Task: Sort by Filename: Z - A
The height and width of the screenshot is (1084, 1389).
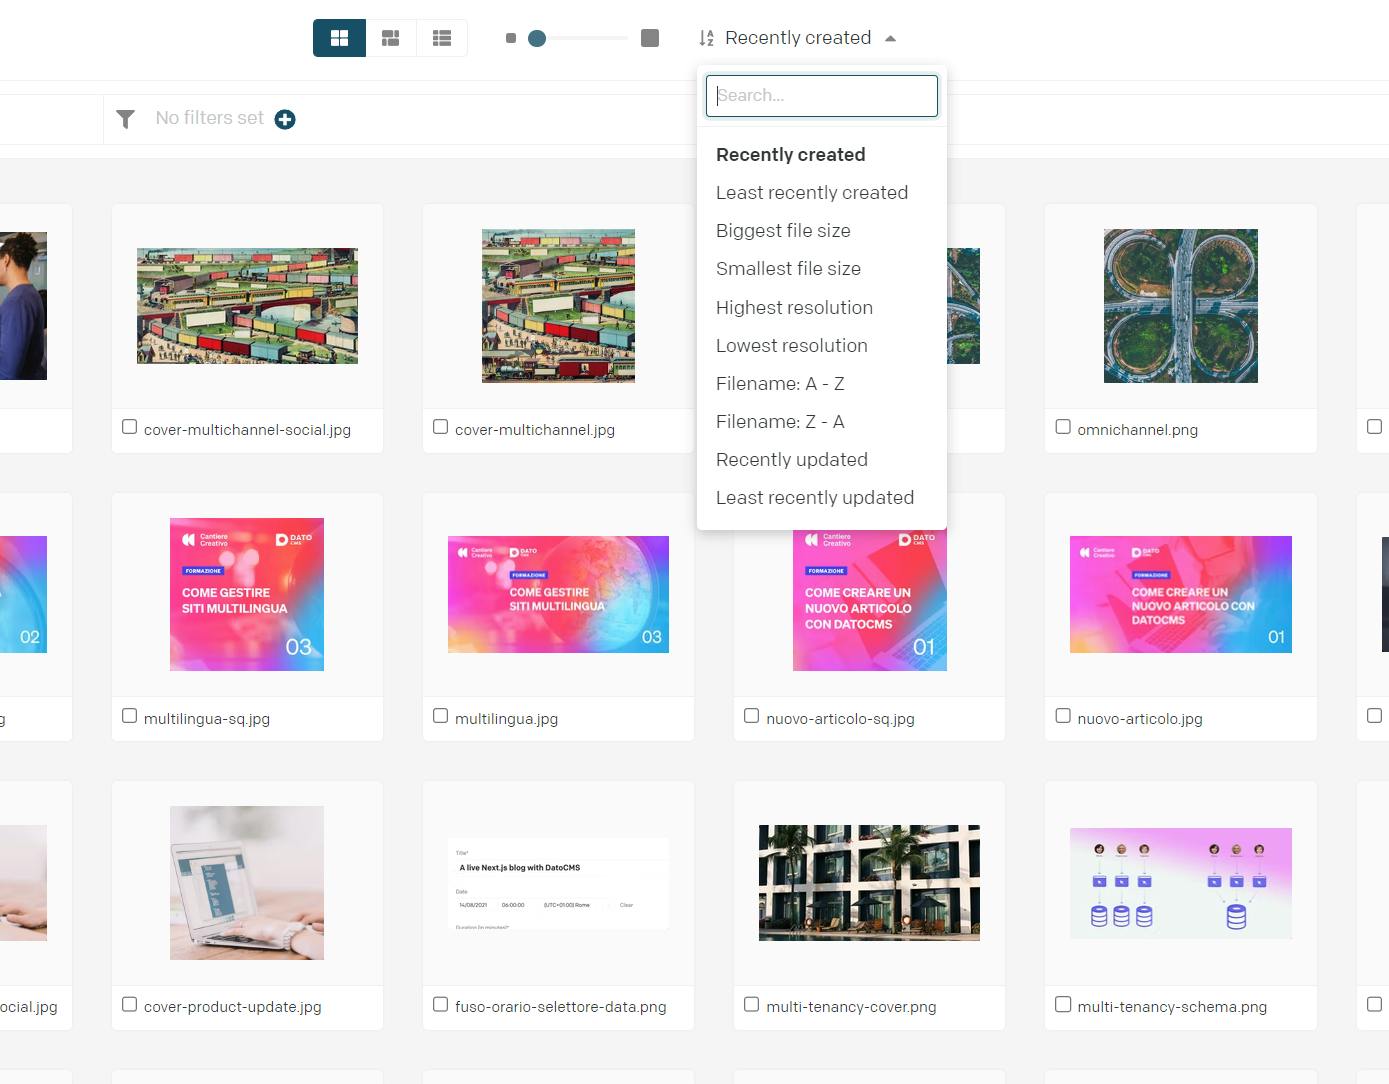Action: (780, 422)
